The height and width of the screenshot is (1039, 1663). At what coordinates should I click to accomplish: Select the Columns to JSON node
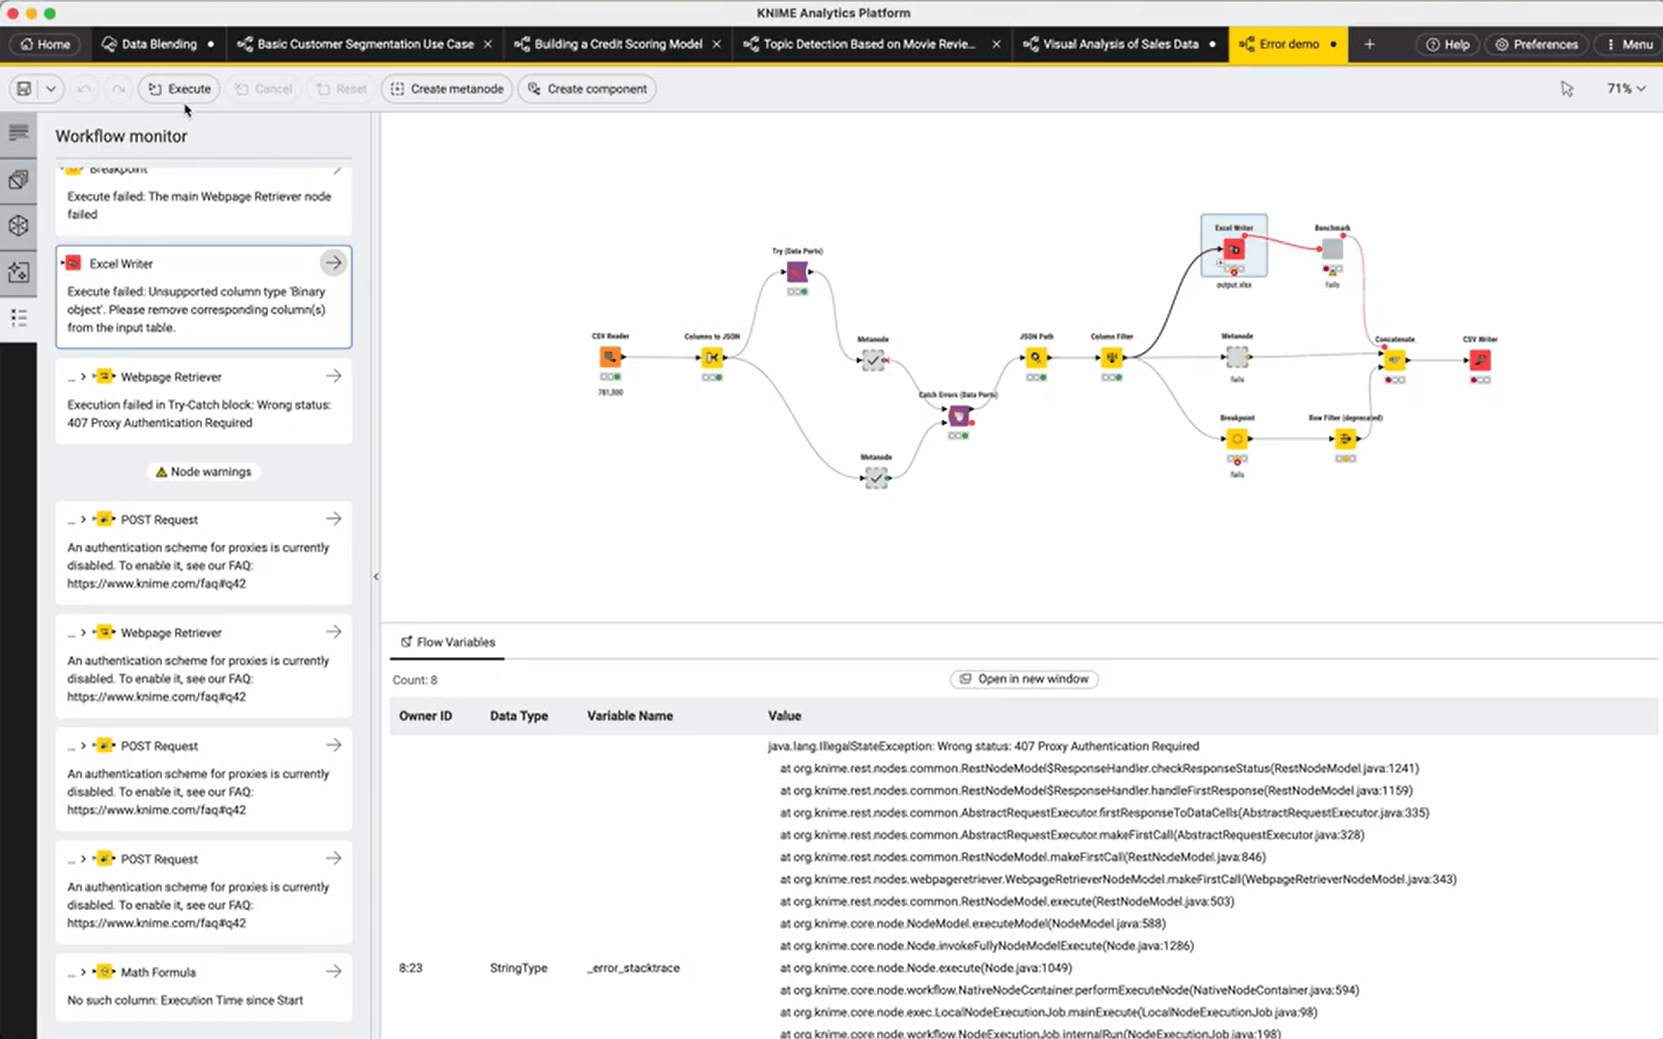tap(712, 357)
